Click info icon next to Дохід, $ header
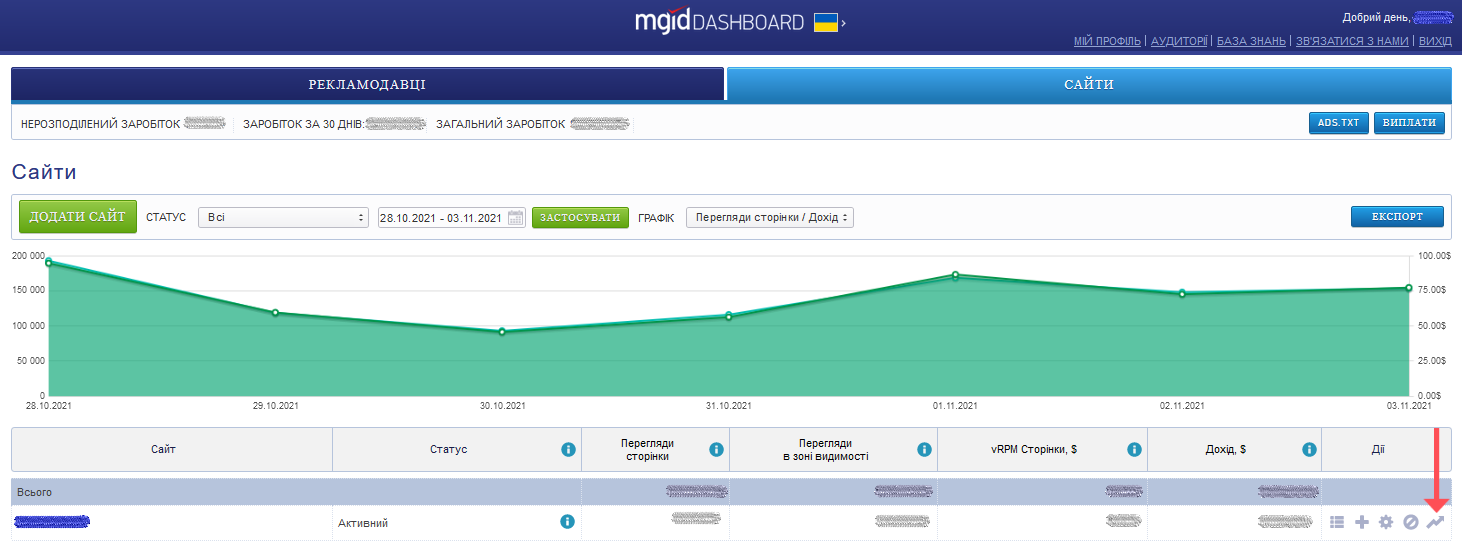The width and height of the screenshot is (1462, 544). (1309, 450)
